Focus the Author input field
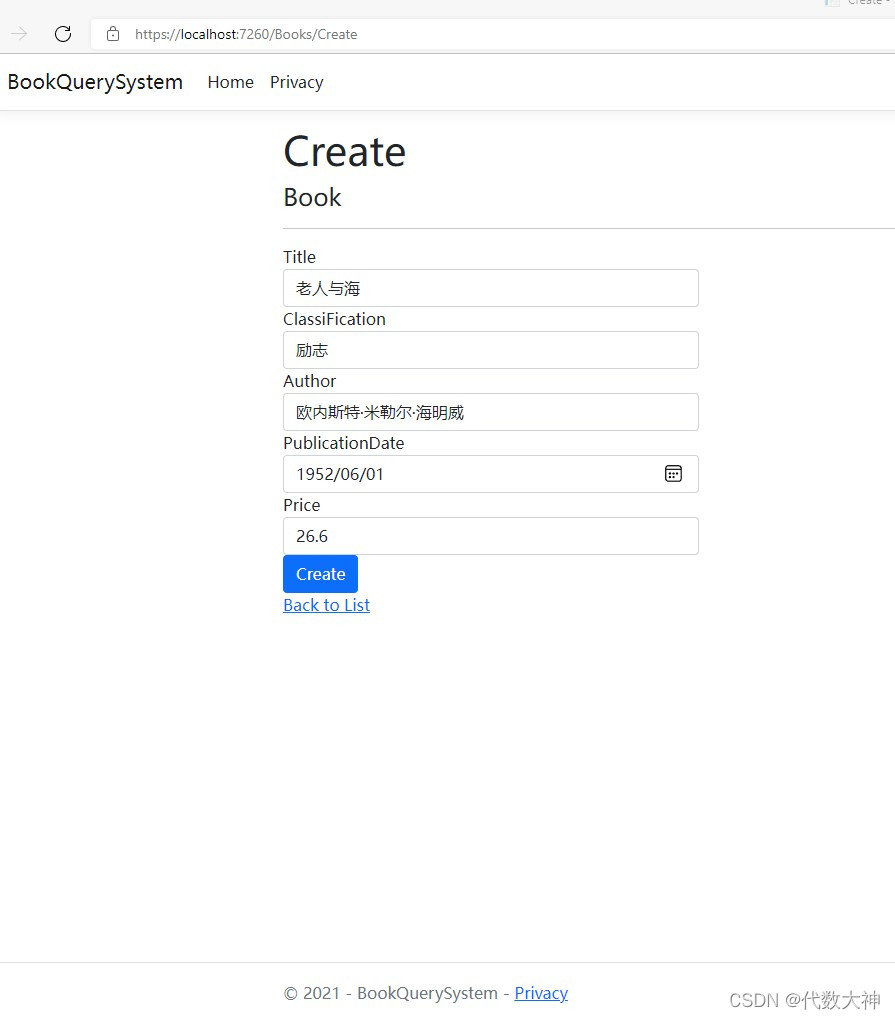 (x=491, y=412)
